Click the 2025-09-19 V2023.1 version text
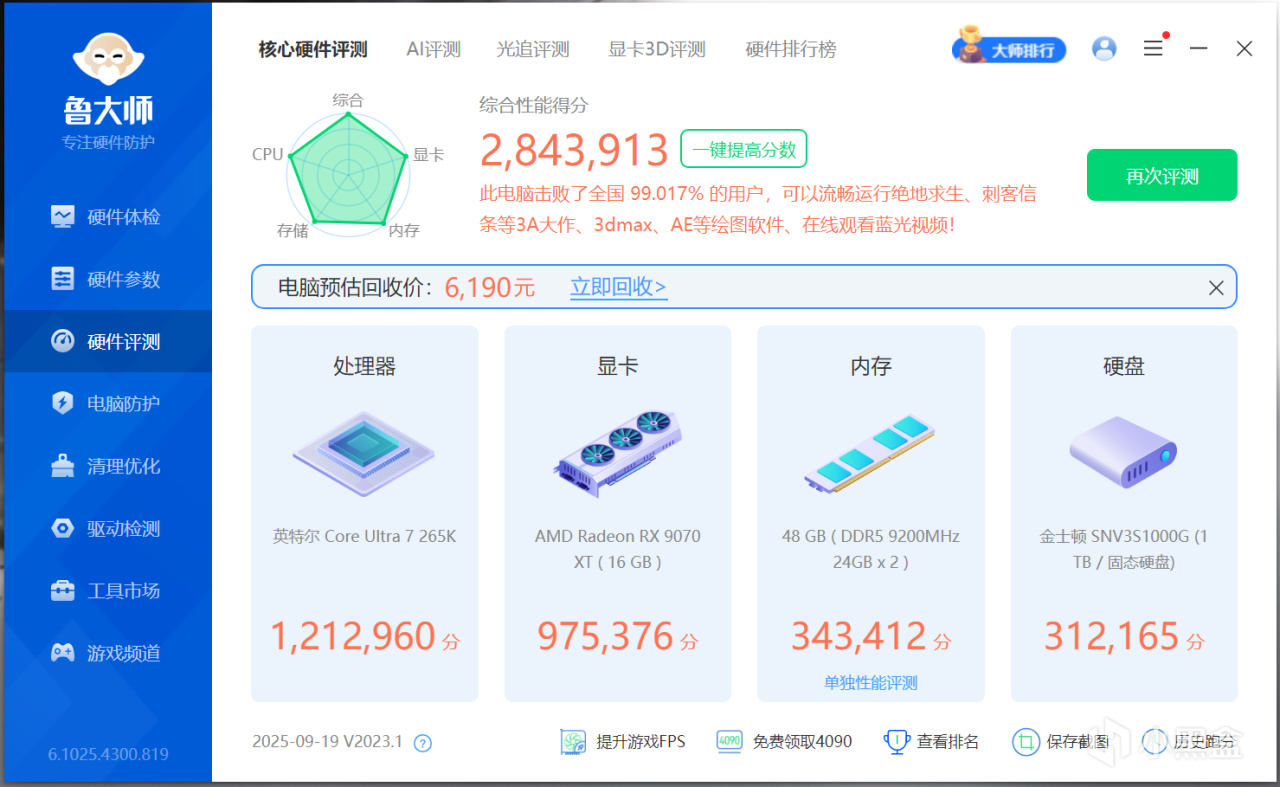This screenshot has height=787, width=1280. click(x=327, y=742)
